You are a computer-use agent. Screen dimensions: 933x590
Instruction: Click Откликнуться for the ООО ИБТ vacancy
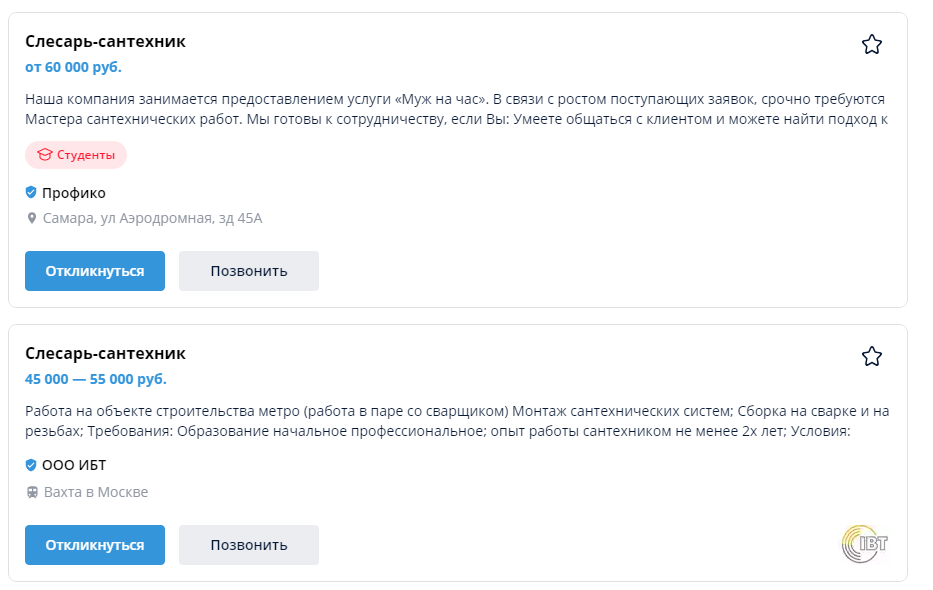click(95, 545)
